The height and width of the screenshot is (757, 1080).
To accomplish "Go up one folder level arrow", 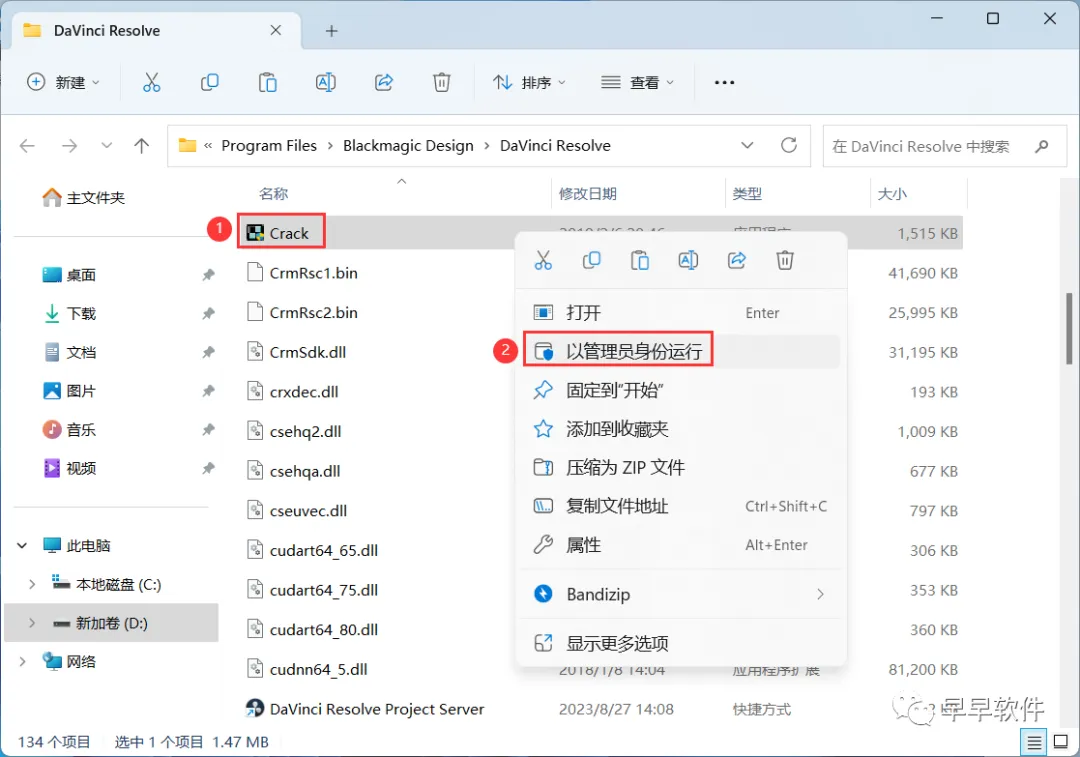I will tap(142, 146).
